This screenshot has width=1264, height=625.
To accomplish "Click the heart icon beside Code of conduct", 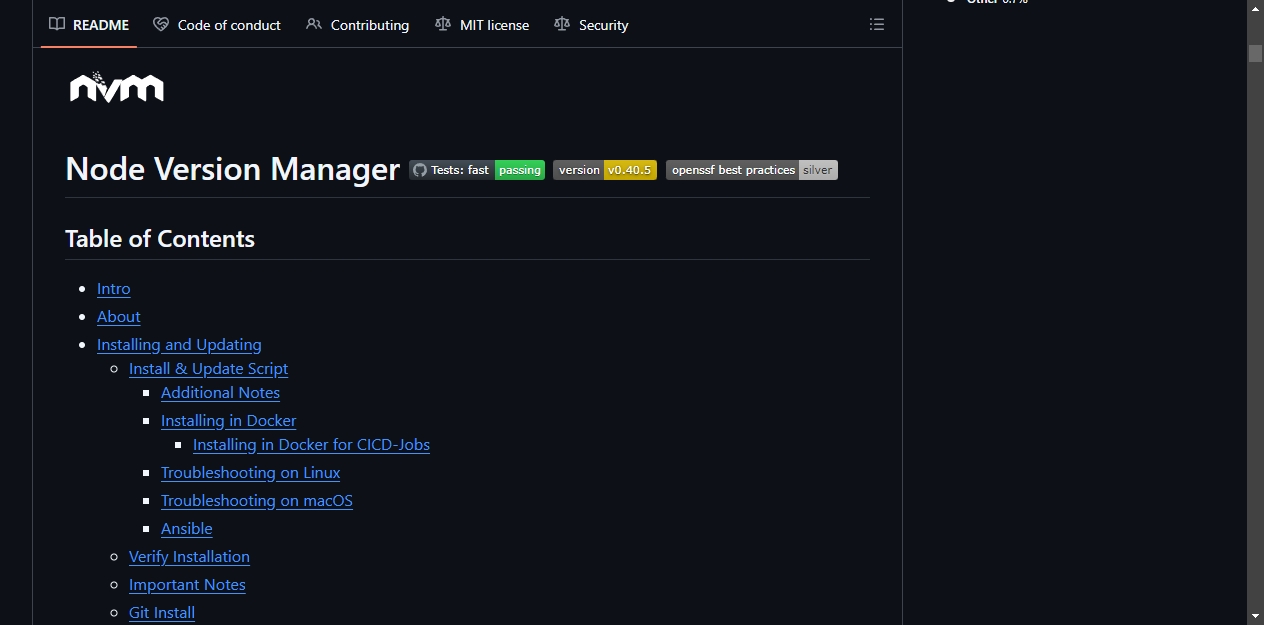I will point(161,25).
